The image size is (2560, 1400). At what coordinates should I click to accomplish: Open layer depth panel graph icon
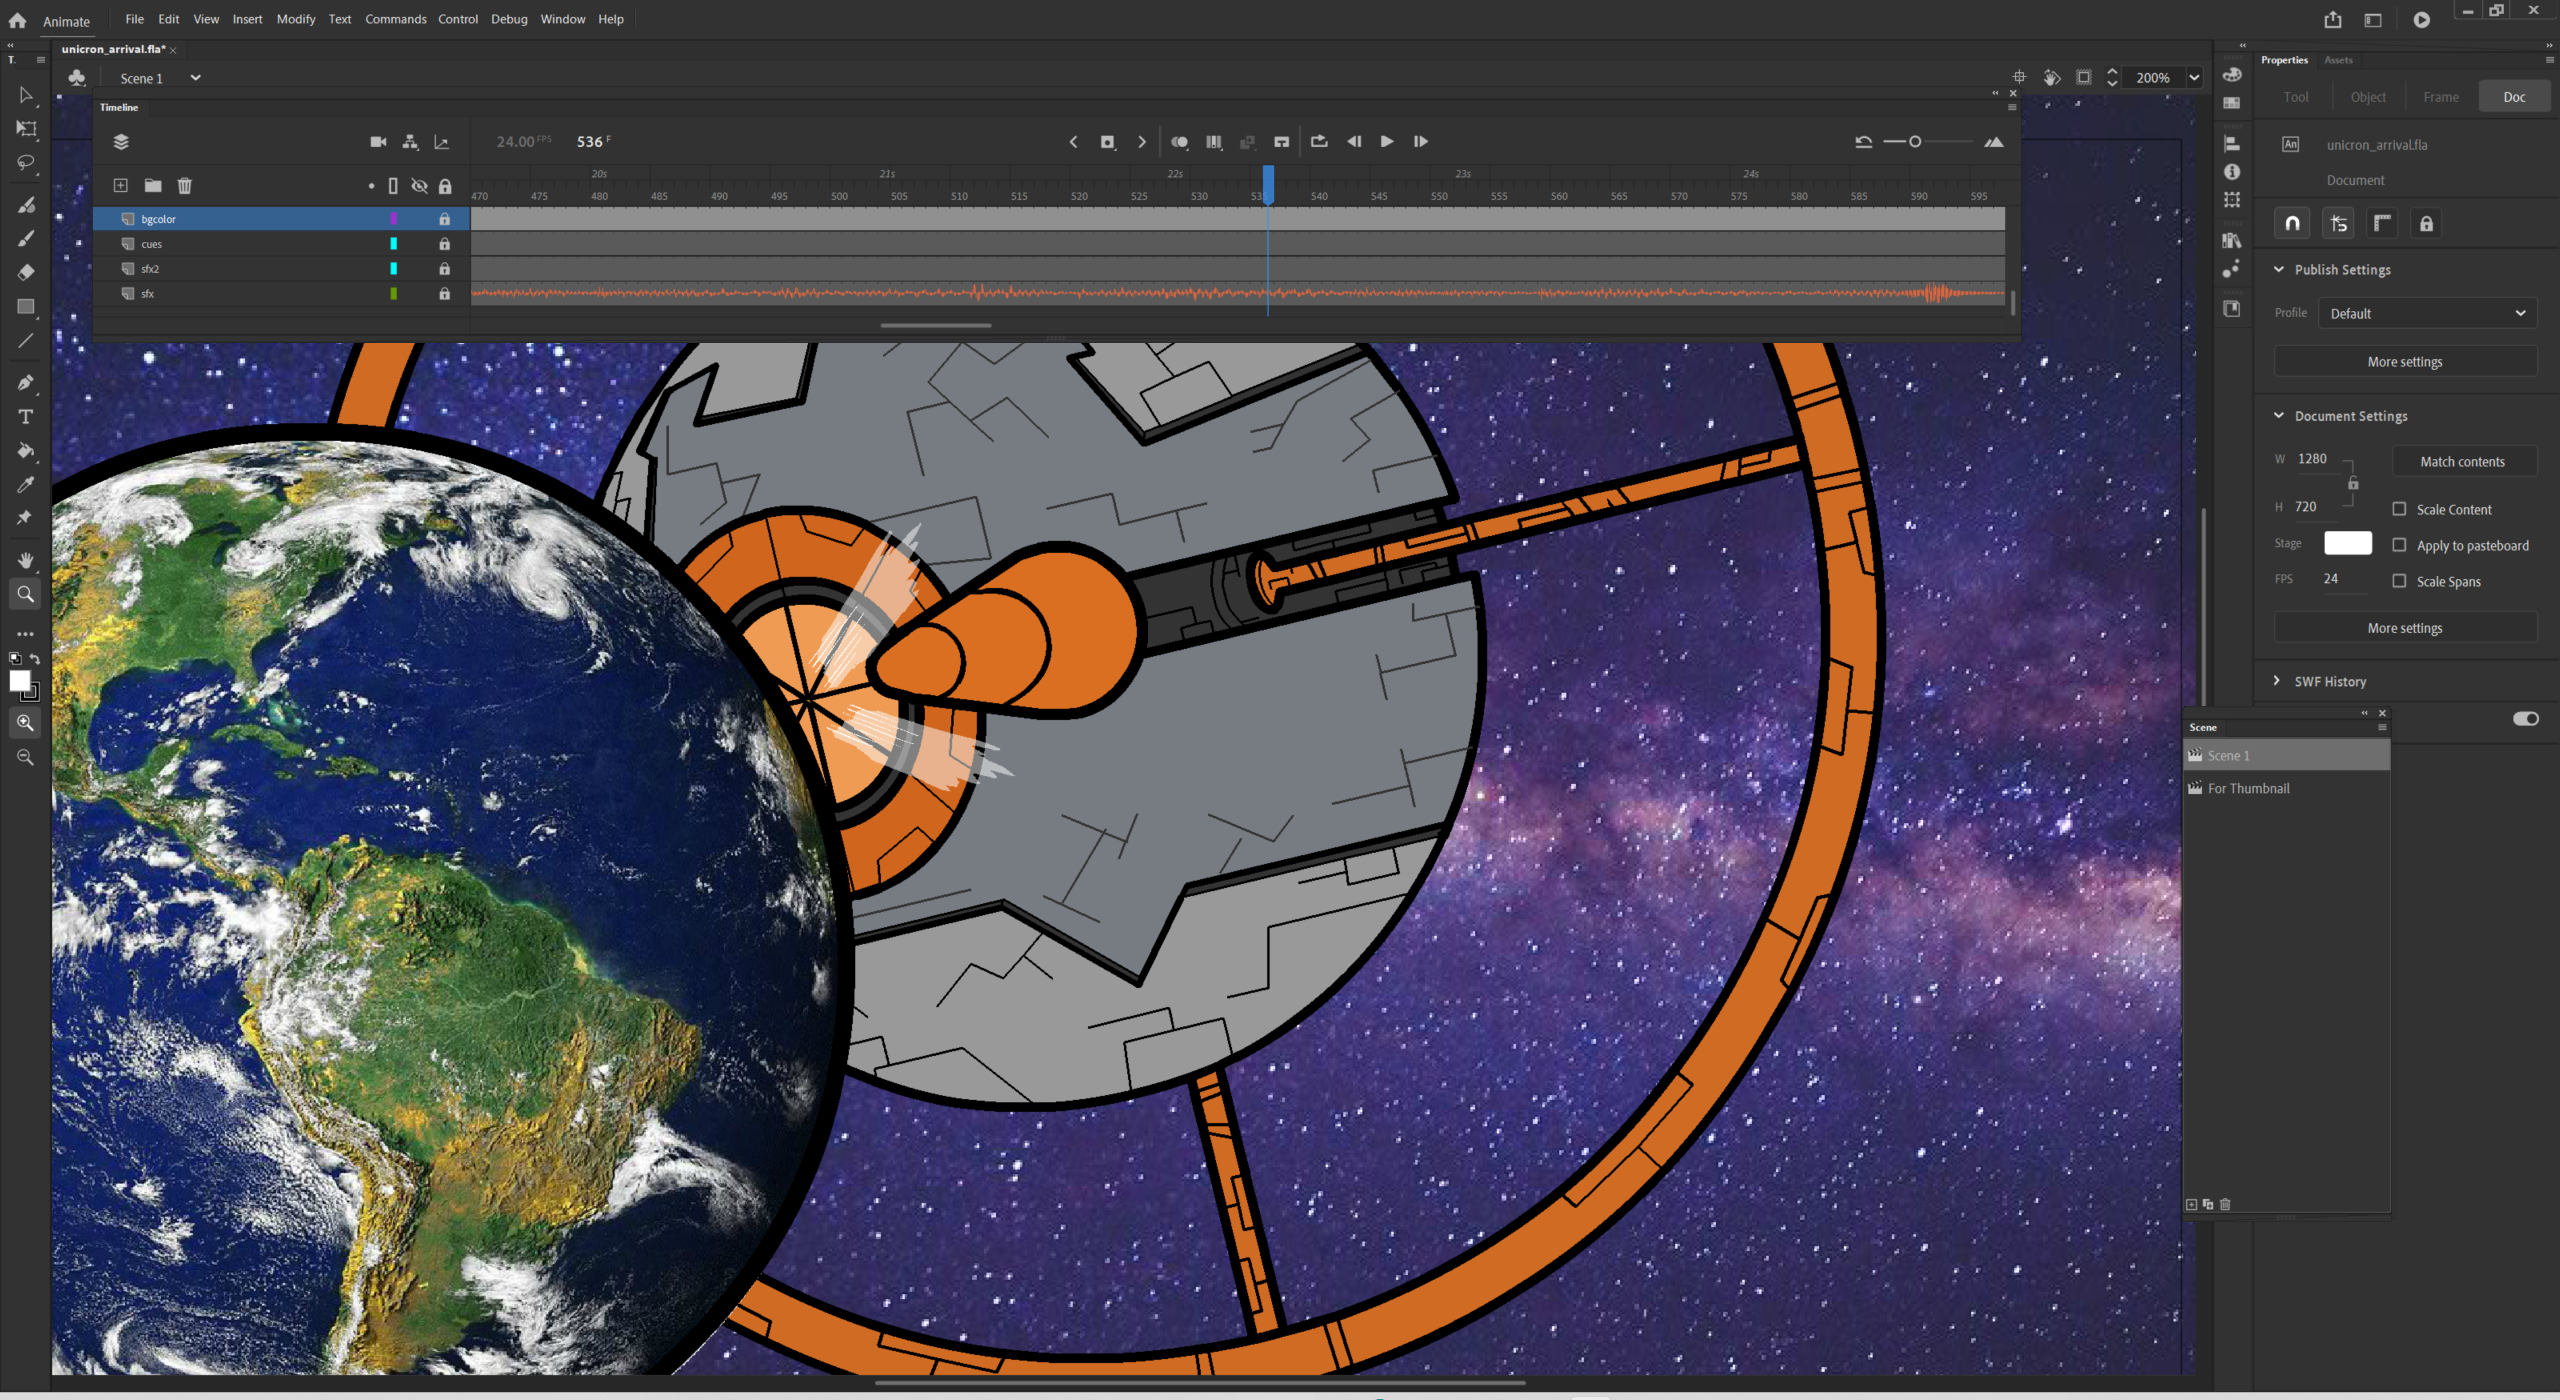[441, 142]
